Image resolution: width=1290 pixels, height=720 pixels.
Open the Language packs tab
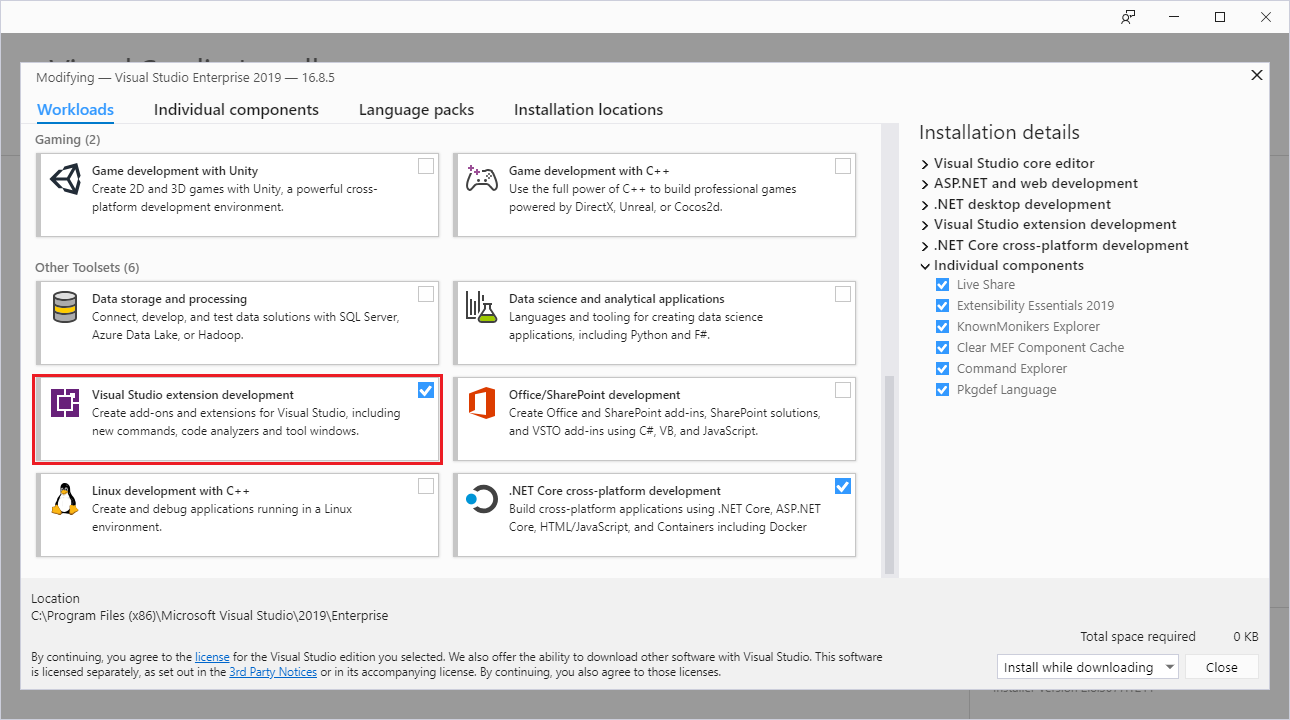click(416, 110)
